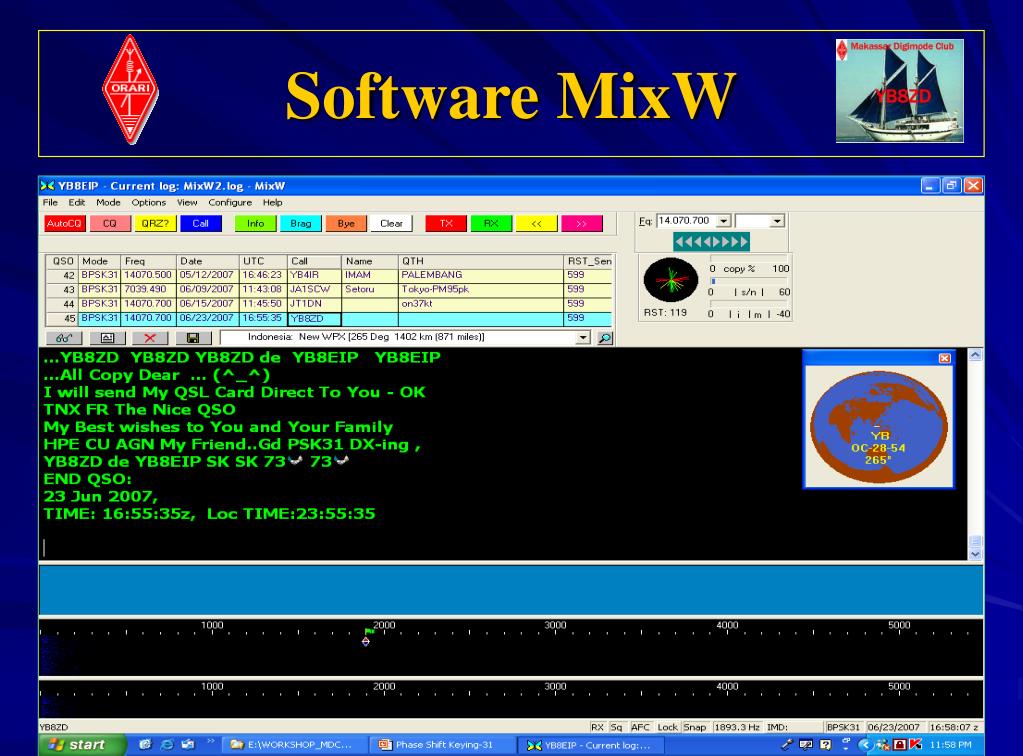Open the File menu
The height and width of the screenshot is (756, 1023).
[50, 203]
